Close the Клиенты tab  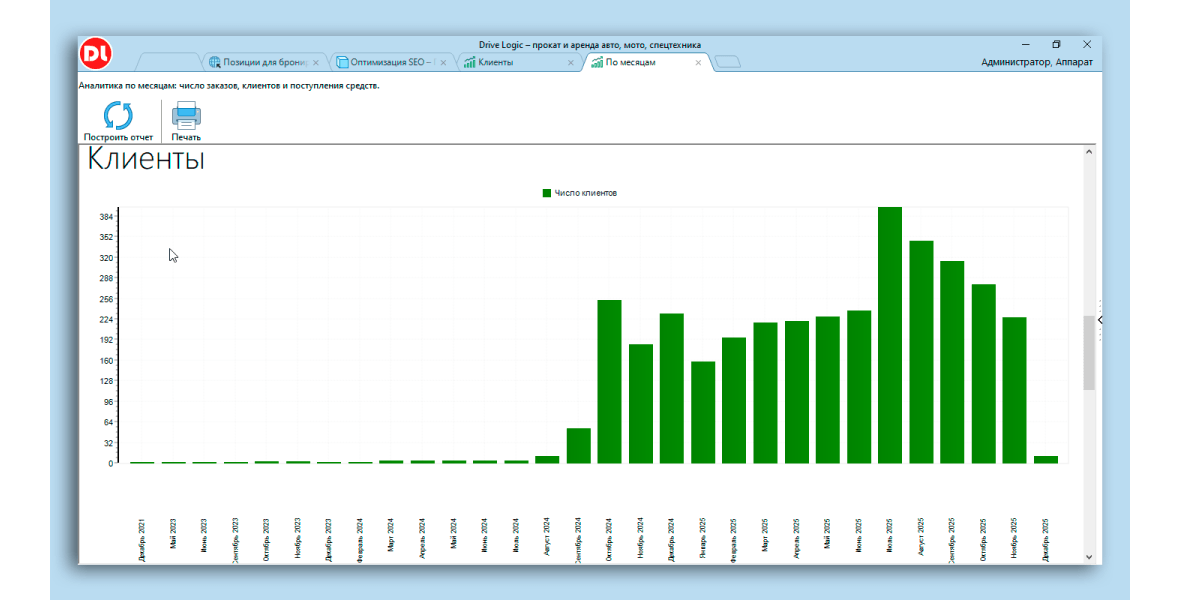(x=571, y=63)
